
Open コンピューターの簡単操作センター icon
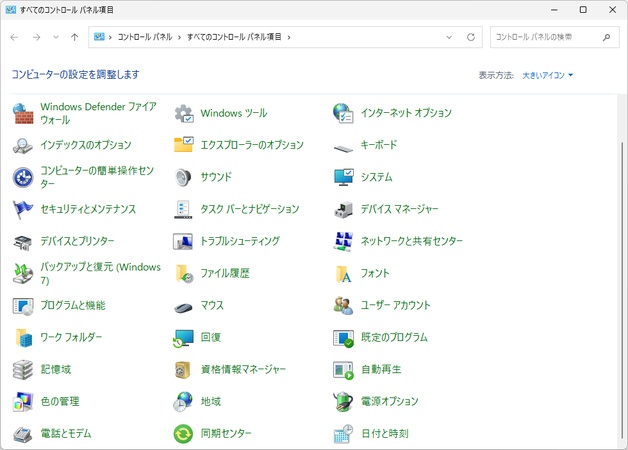[23, 177]
